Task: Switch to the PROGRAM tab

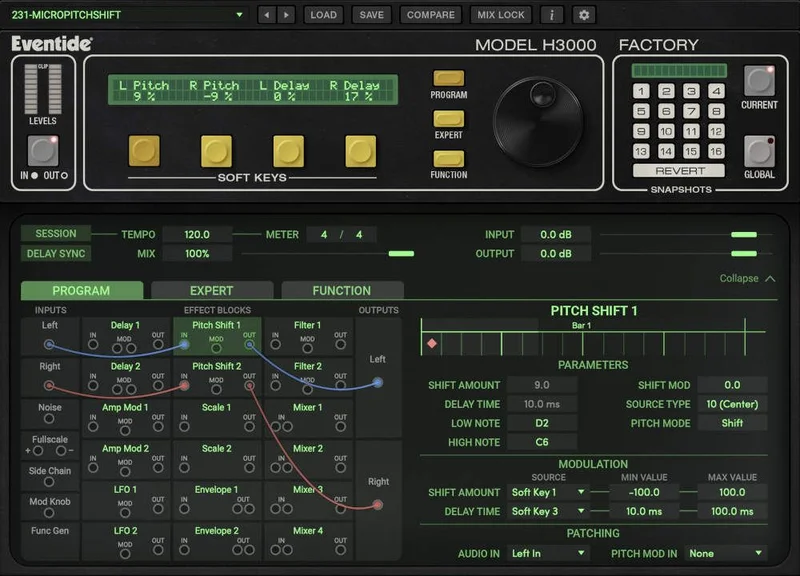Action: click(x=82, y=290)
